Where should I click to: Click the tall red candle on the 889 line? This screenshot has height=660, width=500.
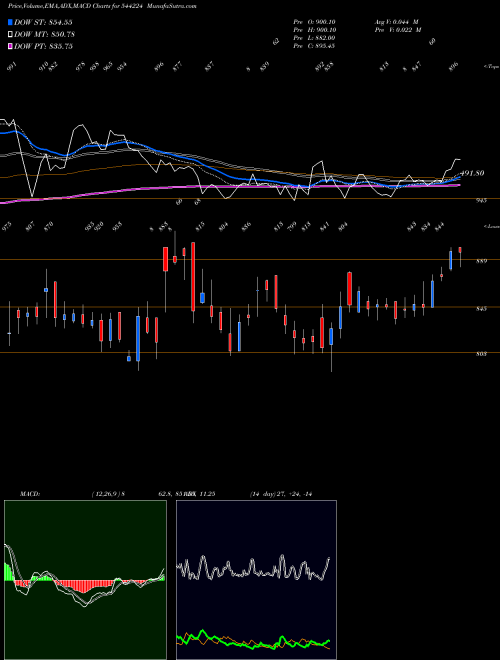[193, 277]
